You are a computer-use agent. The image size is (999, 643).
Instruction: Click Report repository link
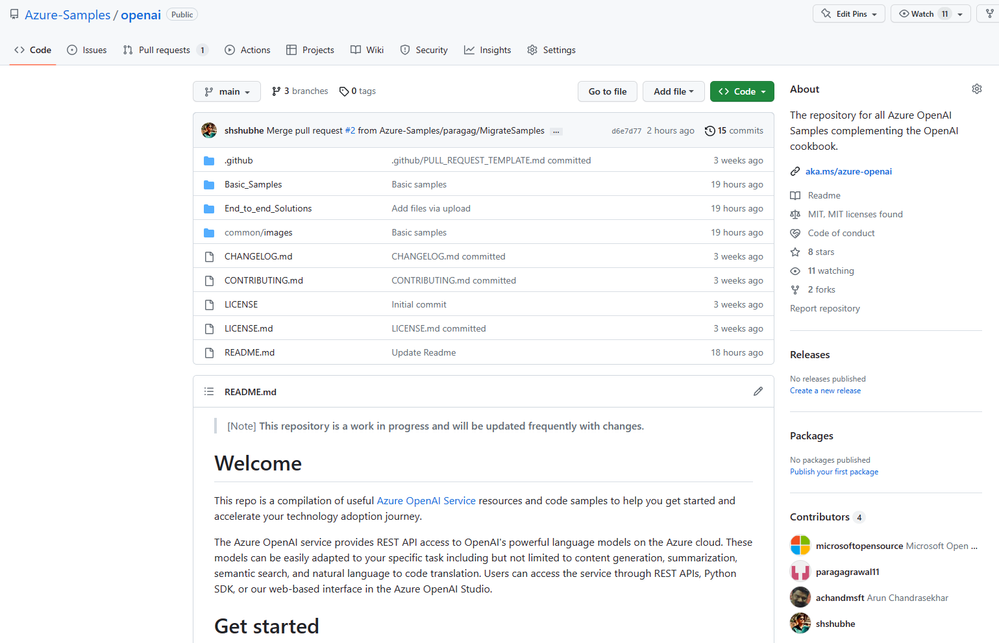pos(825,308)
